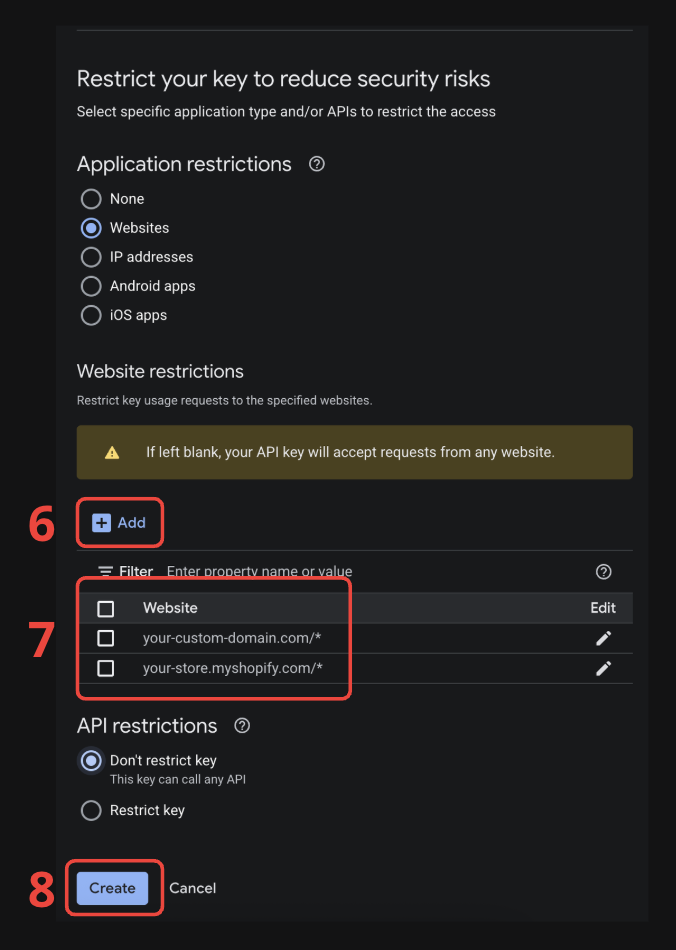Screen dimensions: 676x950
Task: Choose IP addresses restriction option
Action: pyautogui.click(x=91, y=257)
